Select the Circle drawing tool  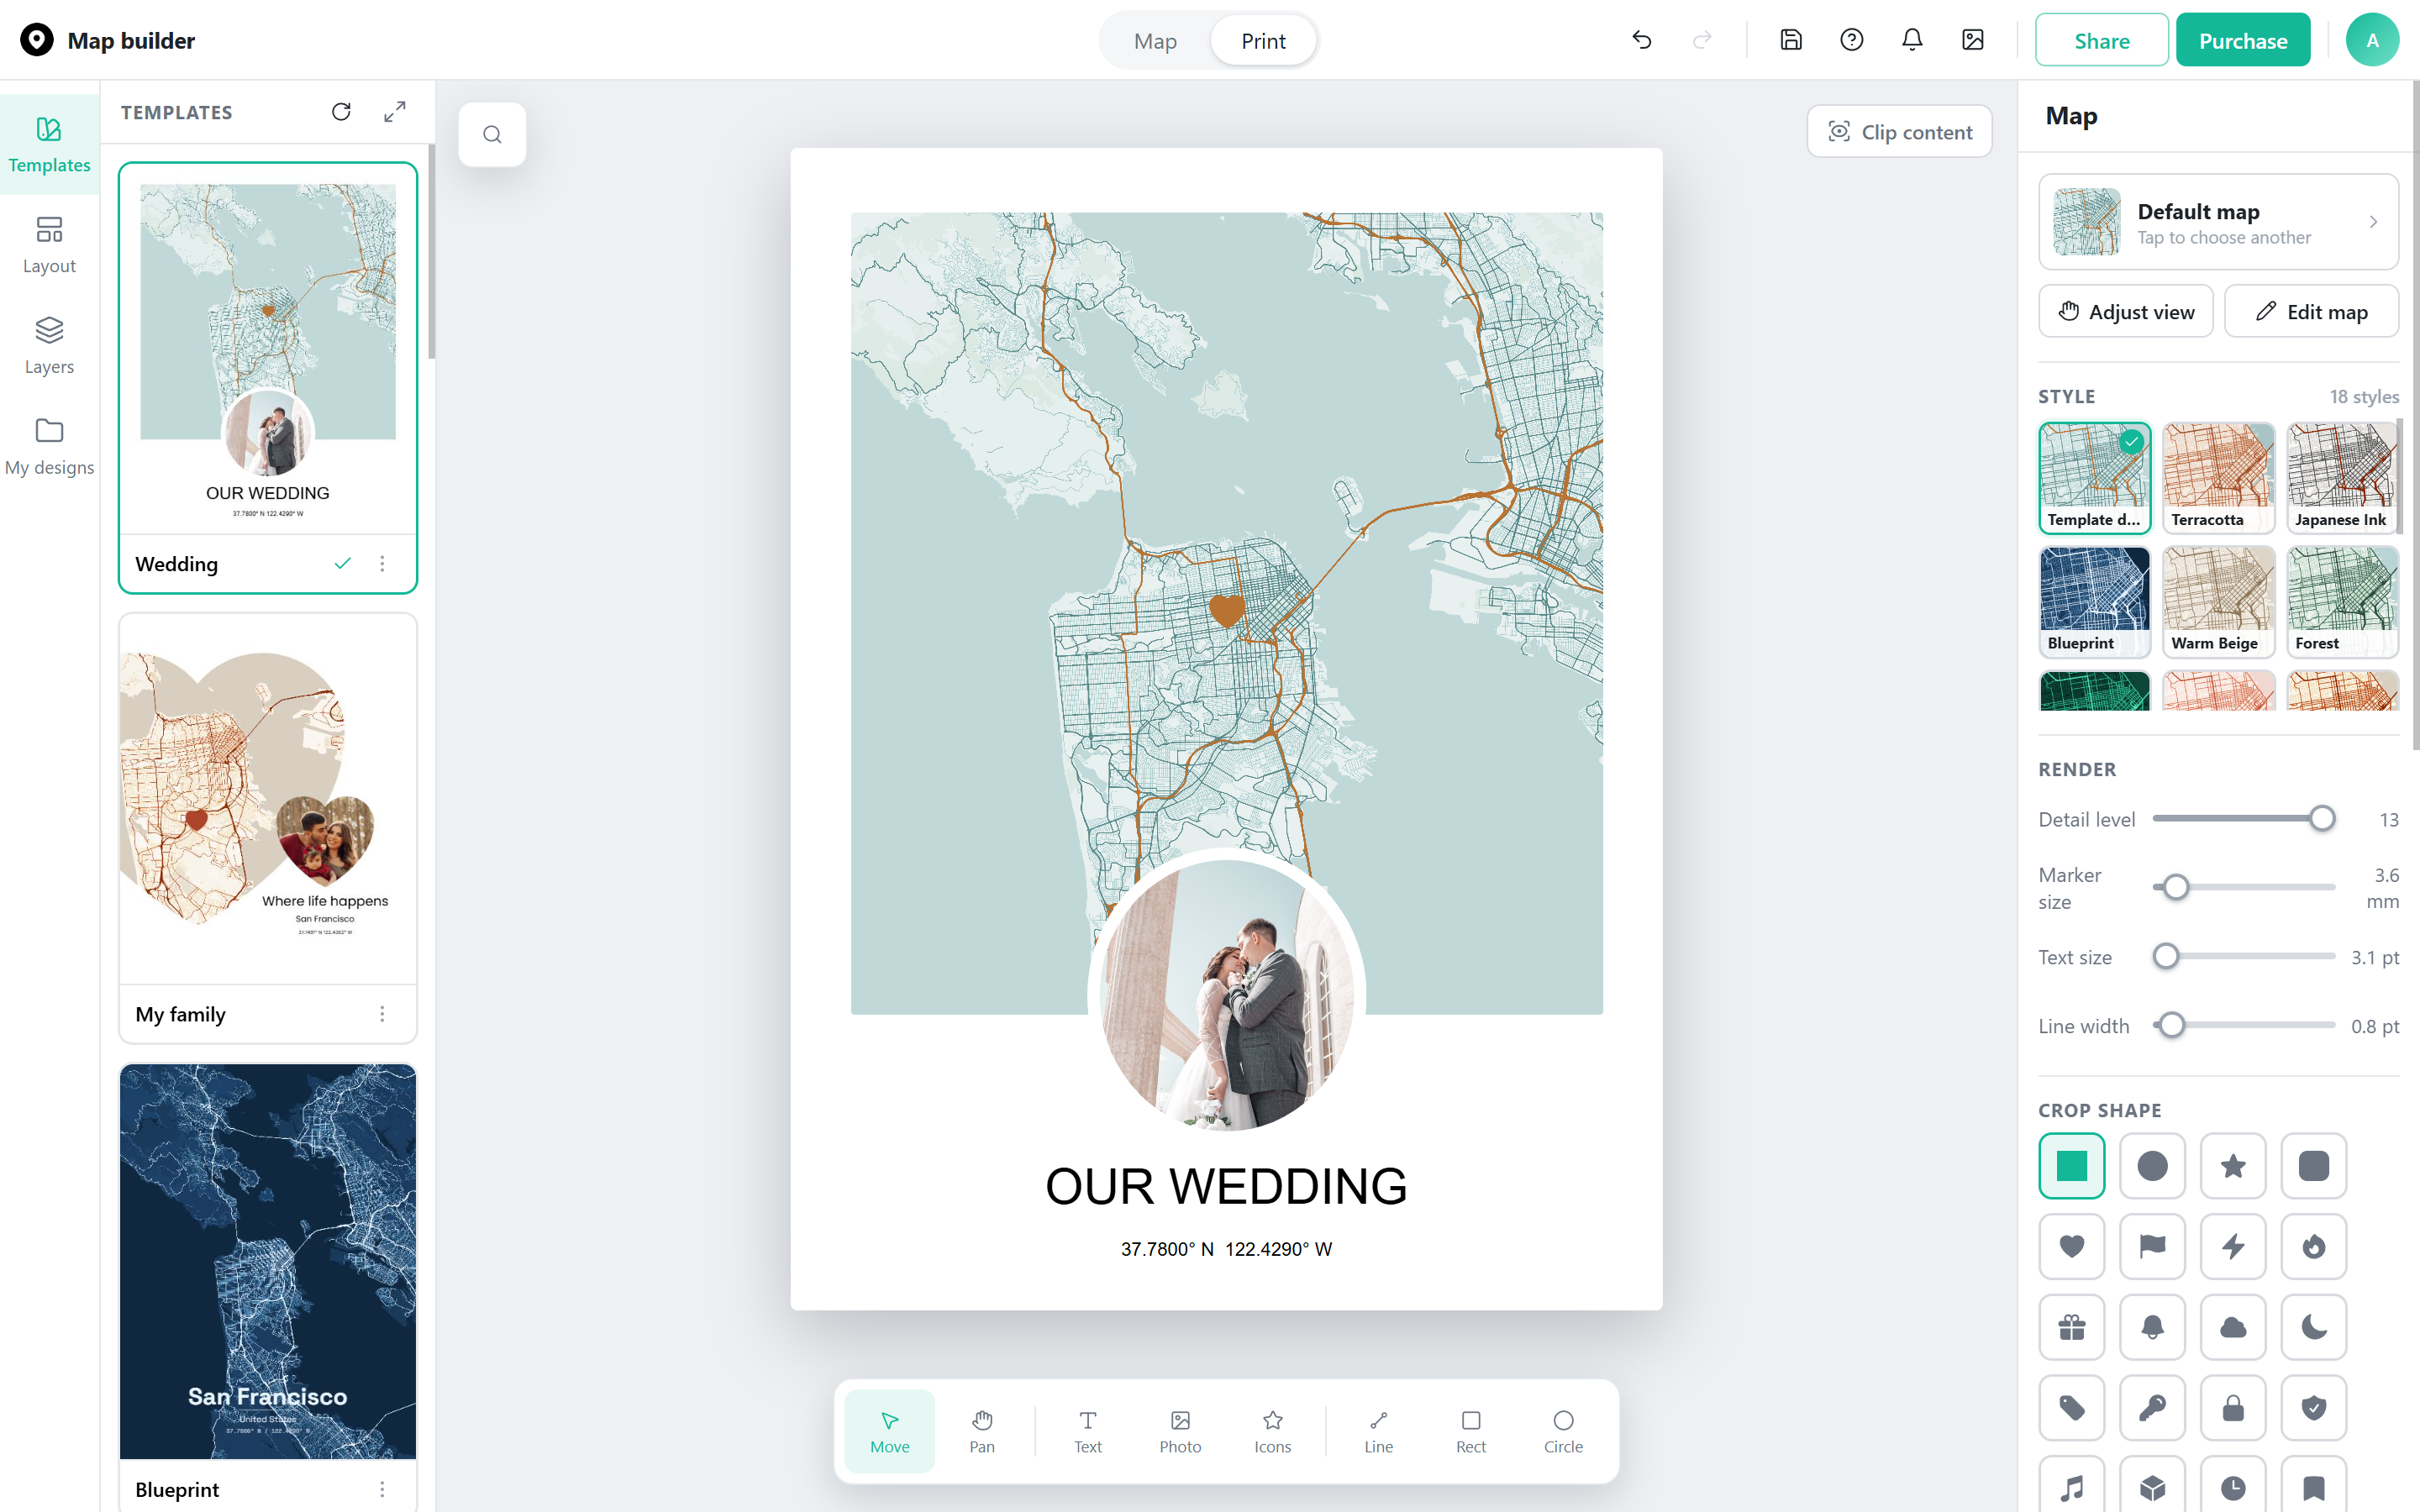(x=1563, y=1431)
